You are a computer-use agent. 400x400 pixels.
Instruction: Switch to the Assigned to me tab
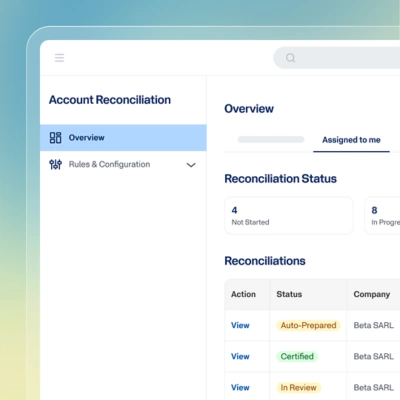pos(351,140)
